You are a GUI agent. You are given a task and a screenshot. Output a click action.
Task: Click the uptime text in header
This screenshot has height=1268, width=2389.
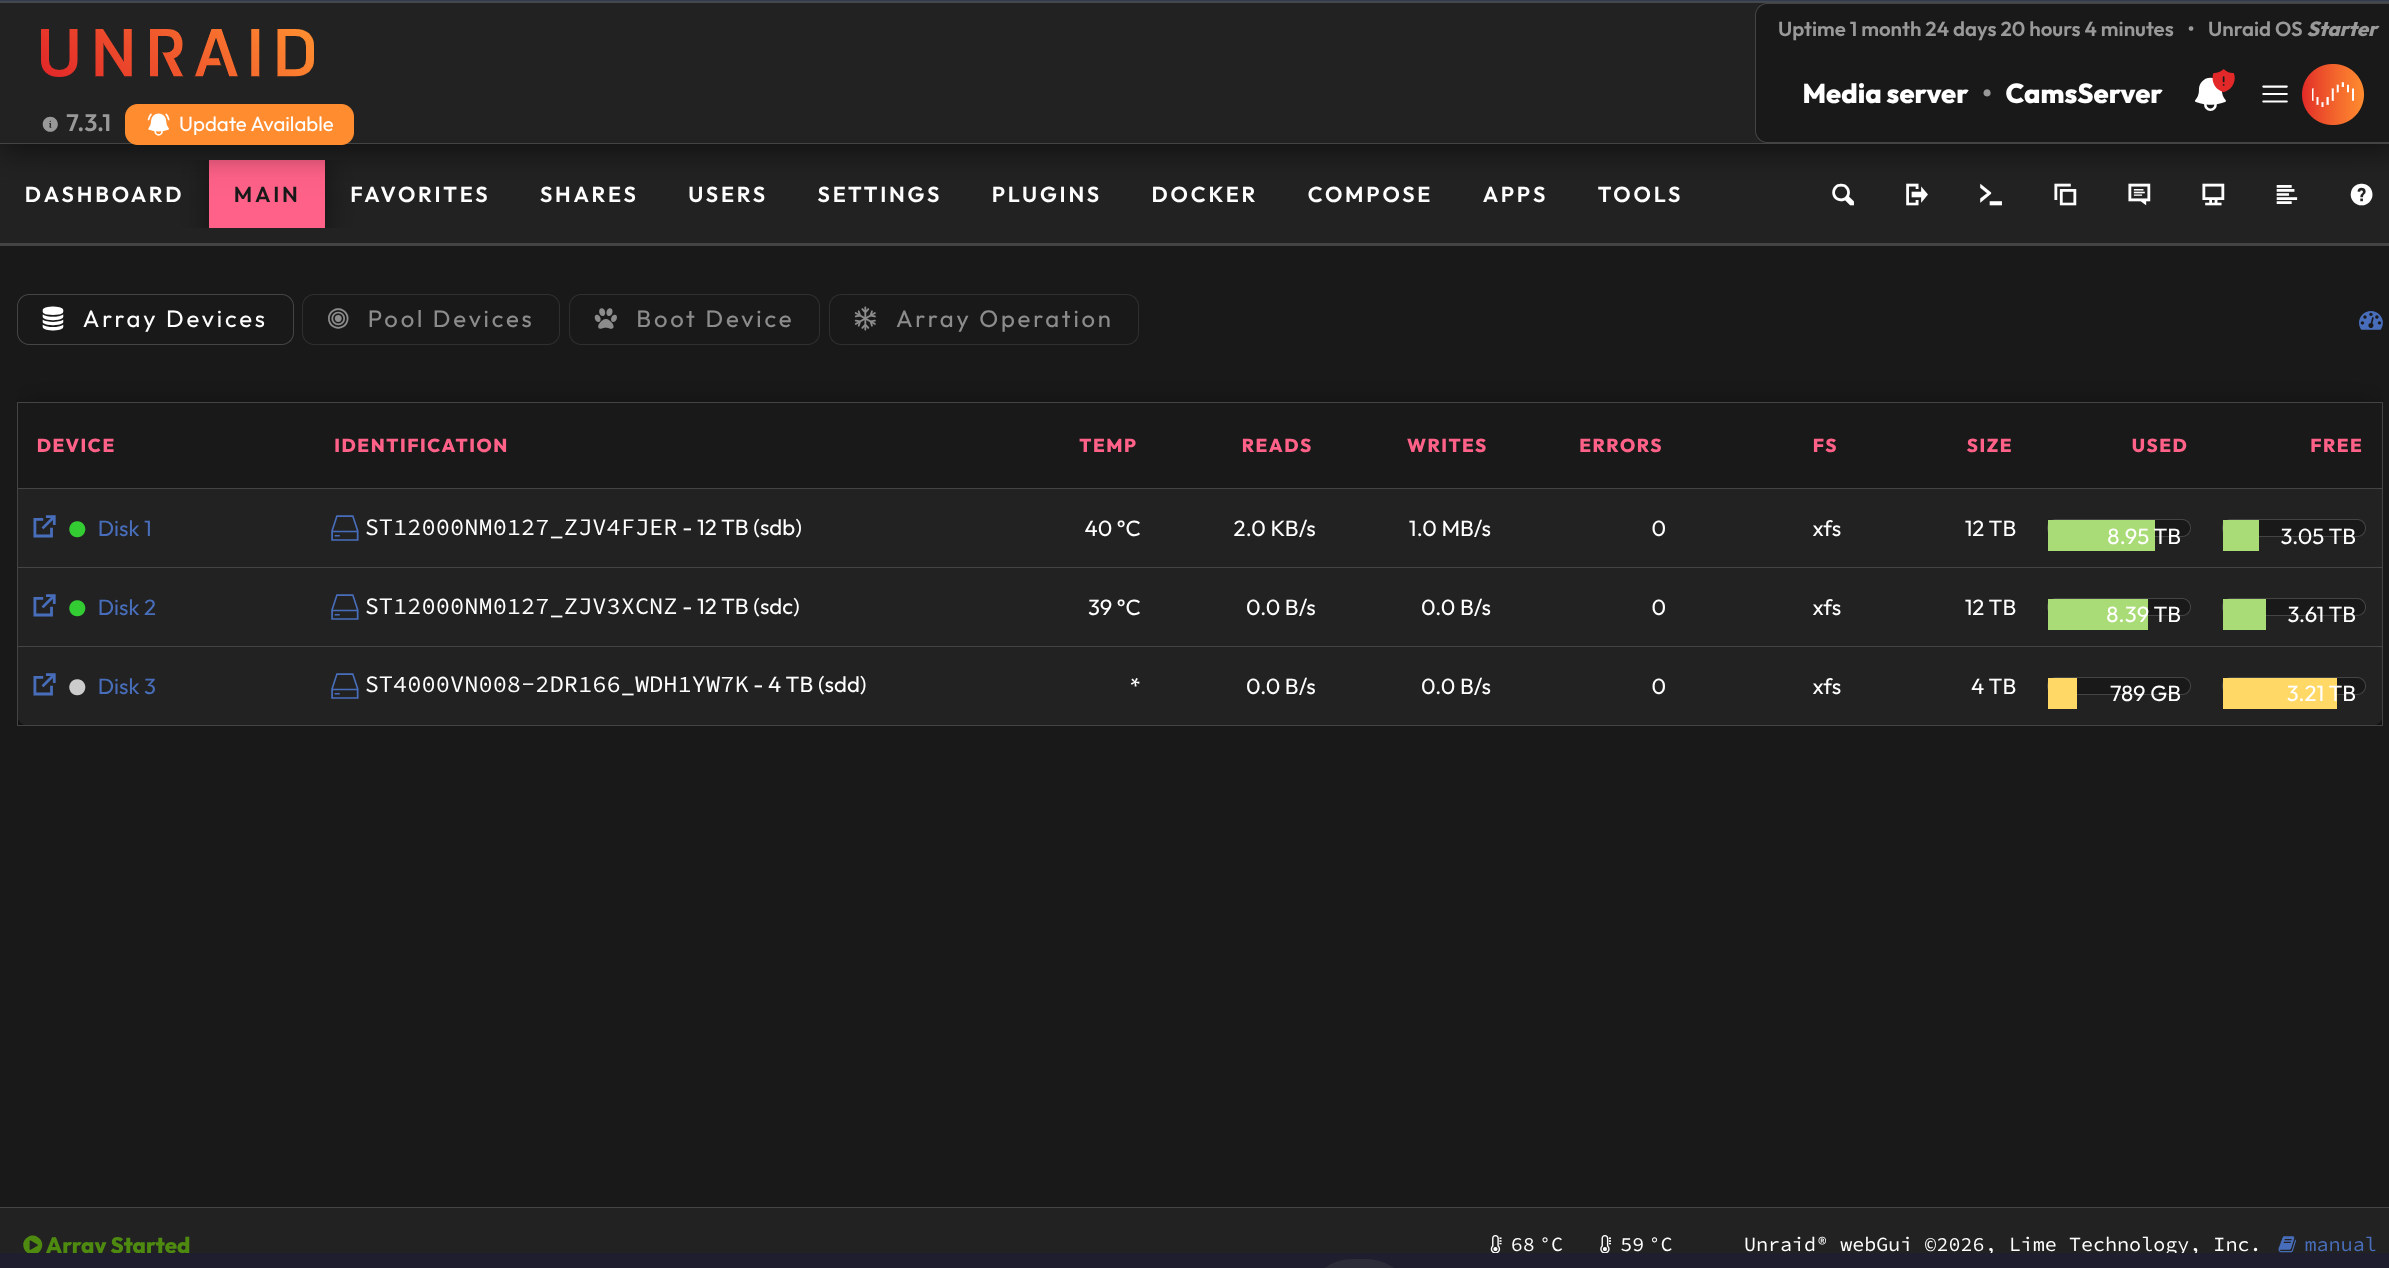(1975, 30)
